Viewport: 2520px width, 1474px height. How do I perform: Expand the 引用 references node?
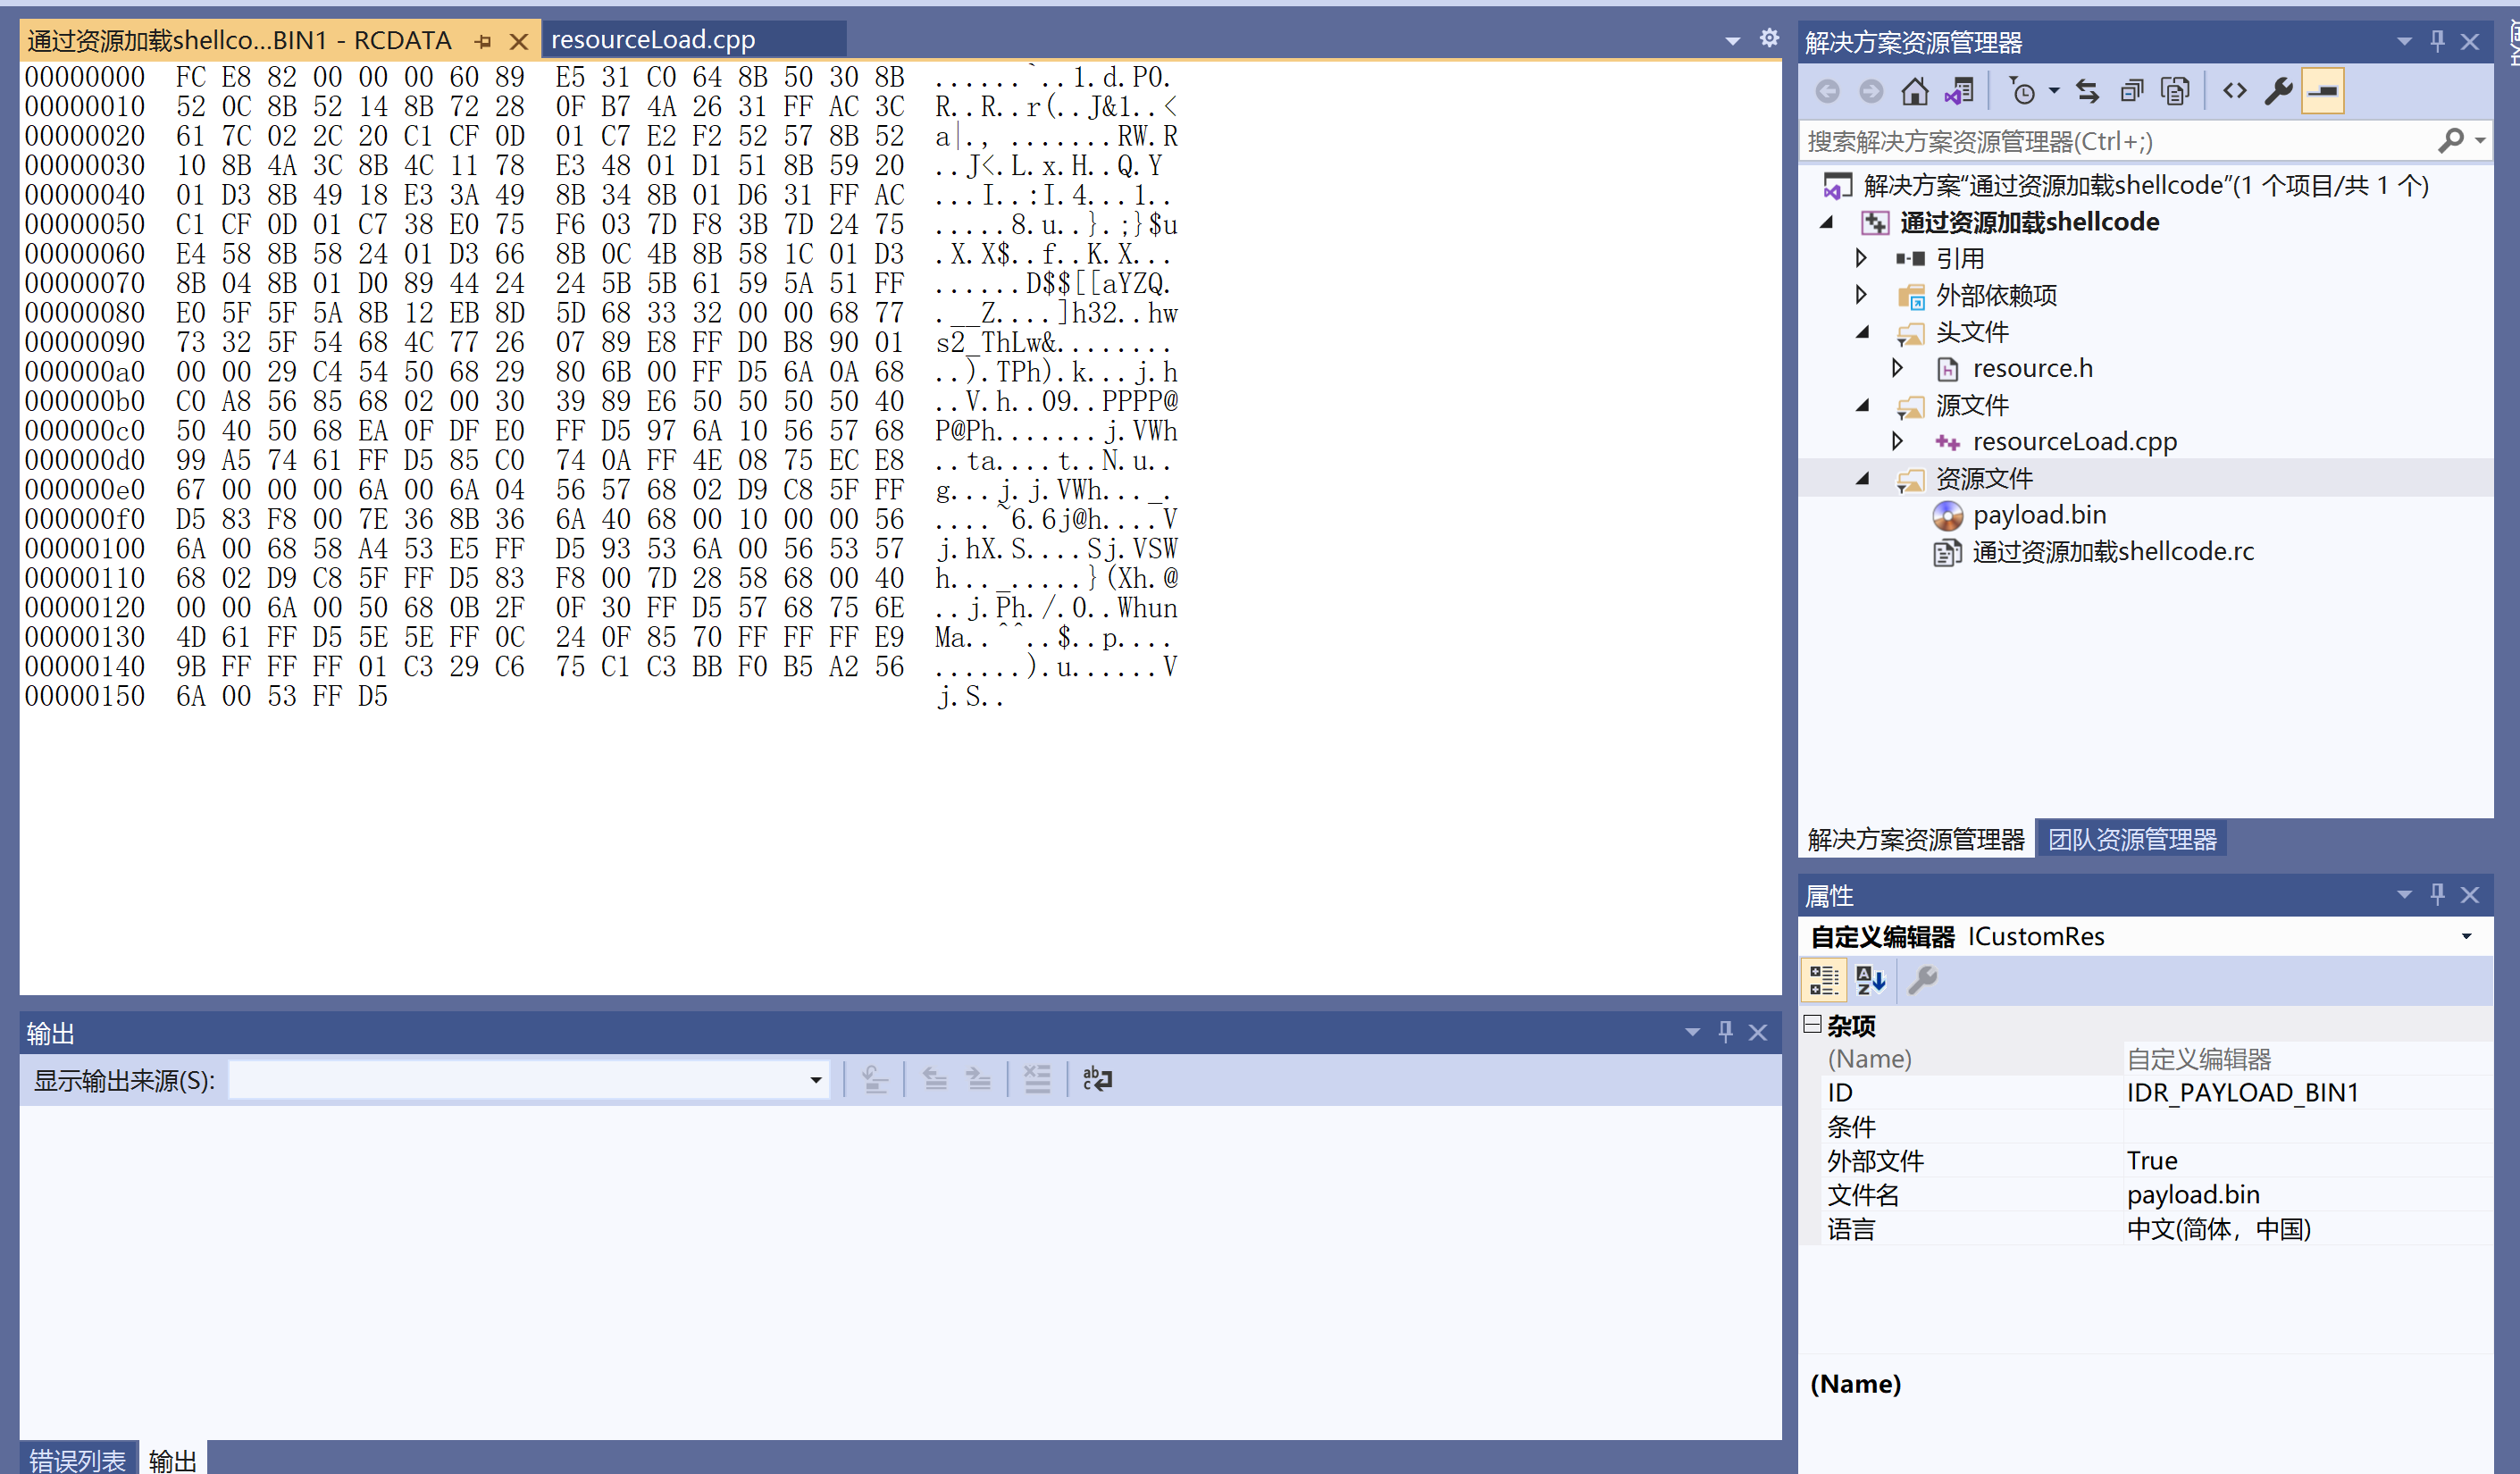1861,258
